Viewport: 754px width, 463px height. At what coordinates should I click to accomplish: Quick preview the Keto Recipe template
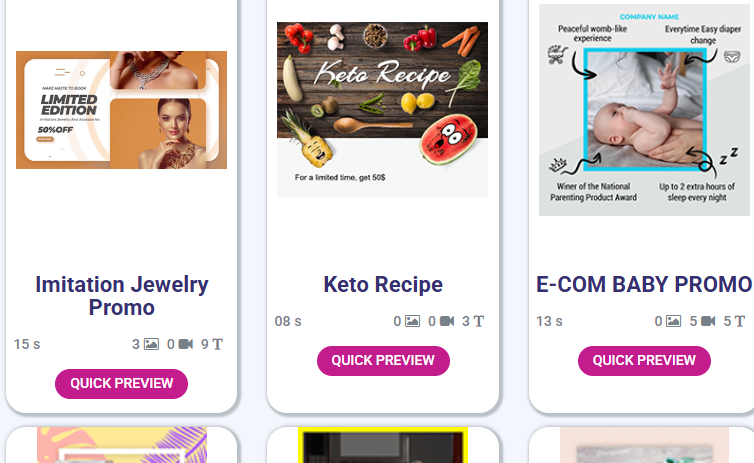383,361
